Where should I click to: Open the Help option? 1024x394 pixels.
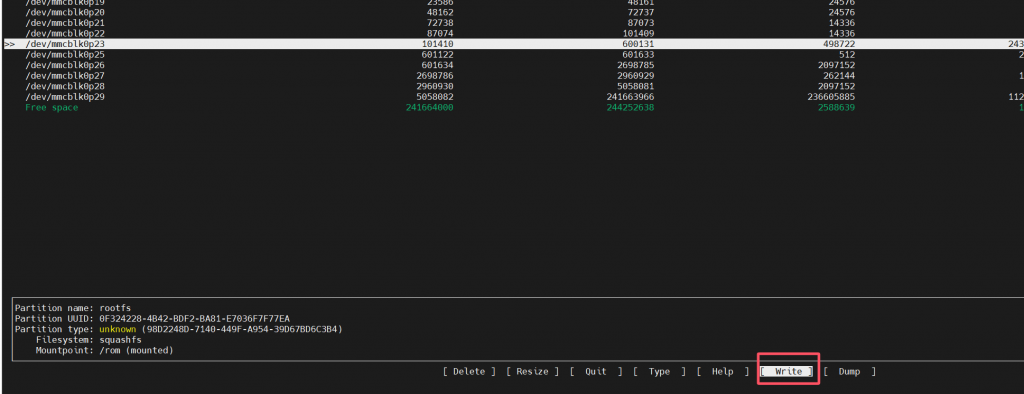(x=722, y=371)
